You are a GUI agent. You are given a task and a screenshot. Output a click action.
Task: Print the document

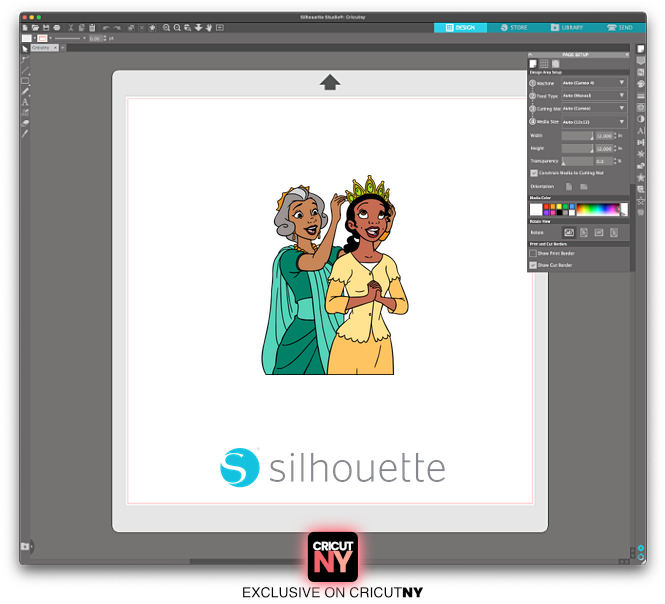(56, 28)
